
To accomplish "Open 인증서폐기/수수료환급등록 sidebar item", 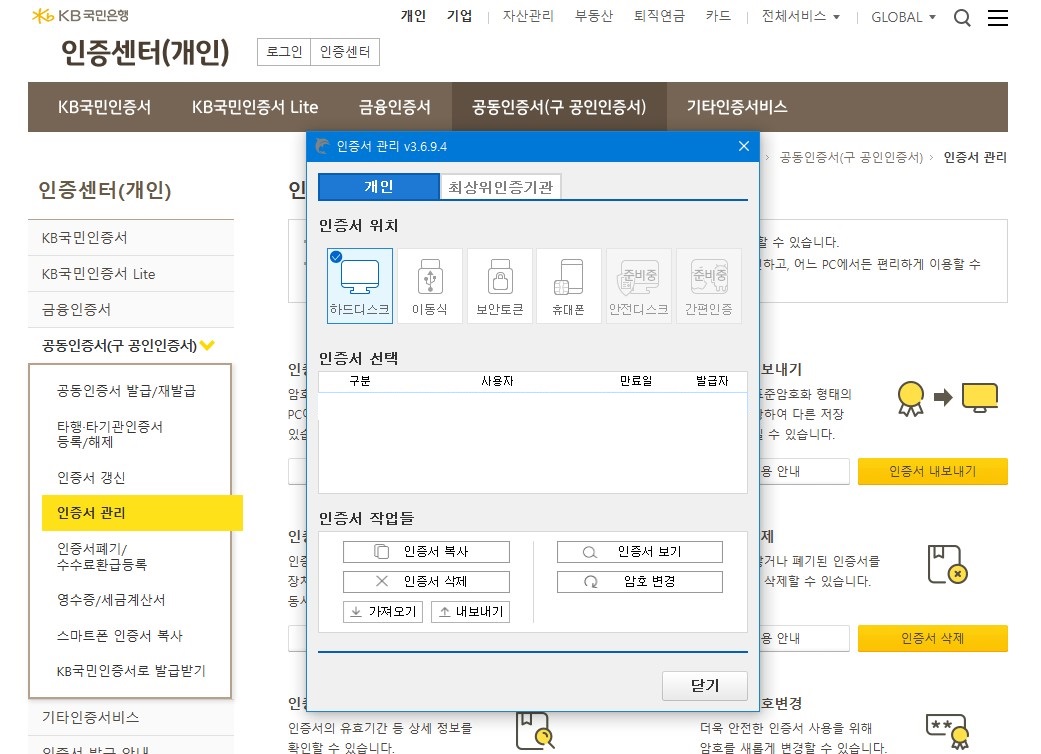I will pos(102,557).
